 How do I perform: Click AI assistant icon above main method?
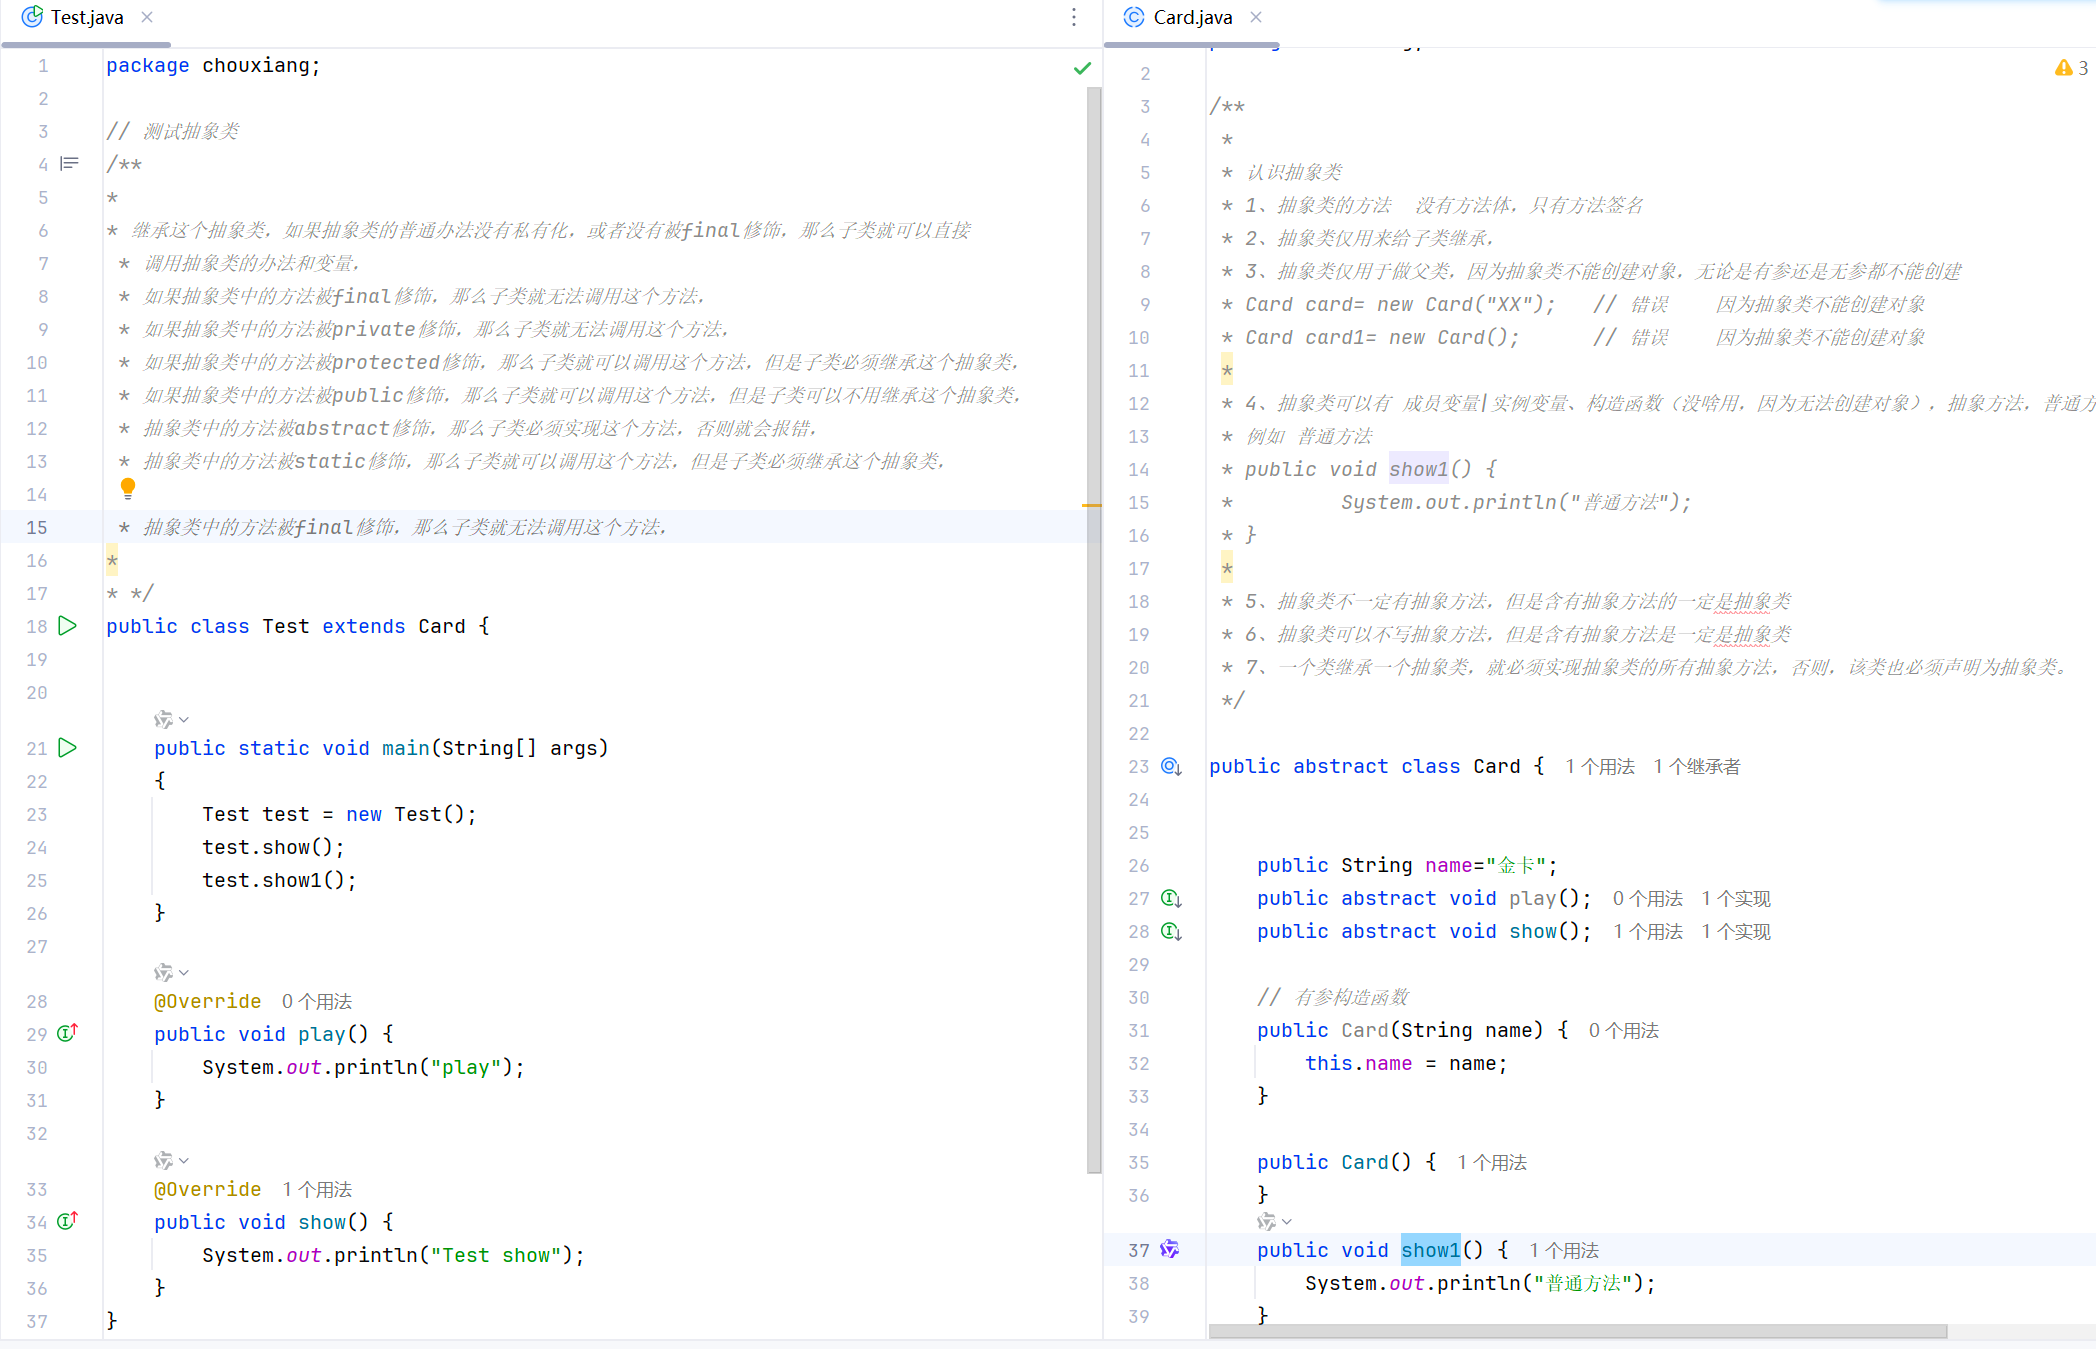pos(163,719)
